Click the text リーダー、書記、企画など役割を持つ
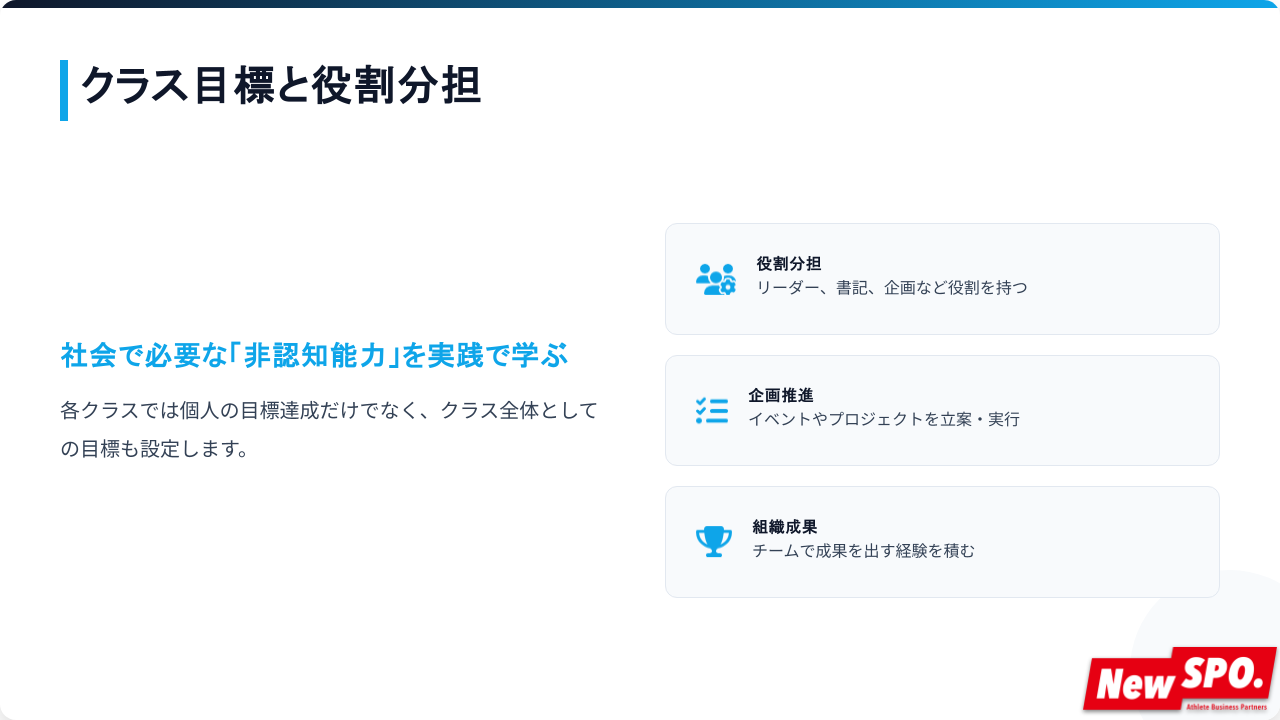 tap(892, 288)
